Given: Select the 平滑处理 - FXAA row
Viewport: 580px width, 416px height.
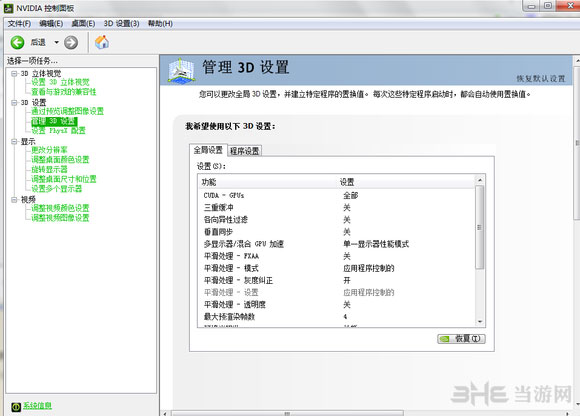Looking at the screenshot, I should pos(337,256).
